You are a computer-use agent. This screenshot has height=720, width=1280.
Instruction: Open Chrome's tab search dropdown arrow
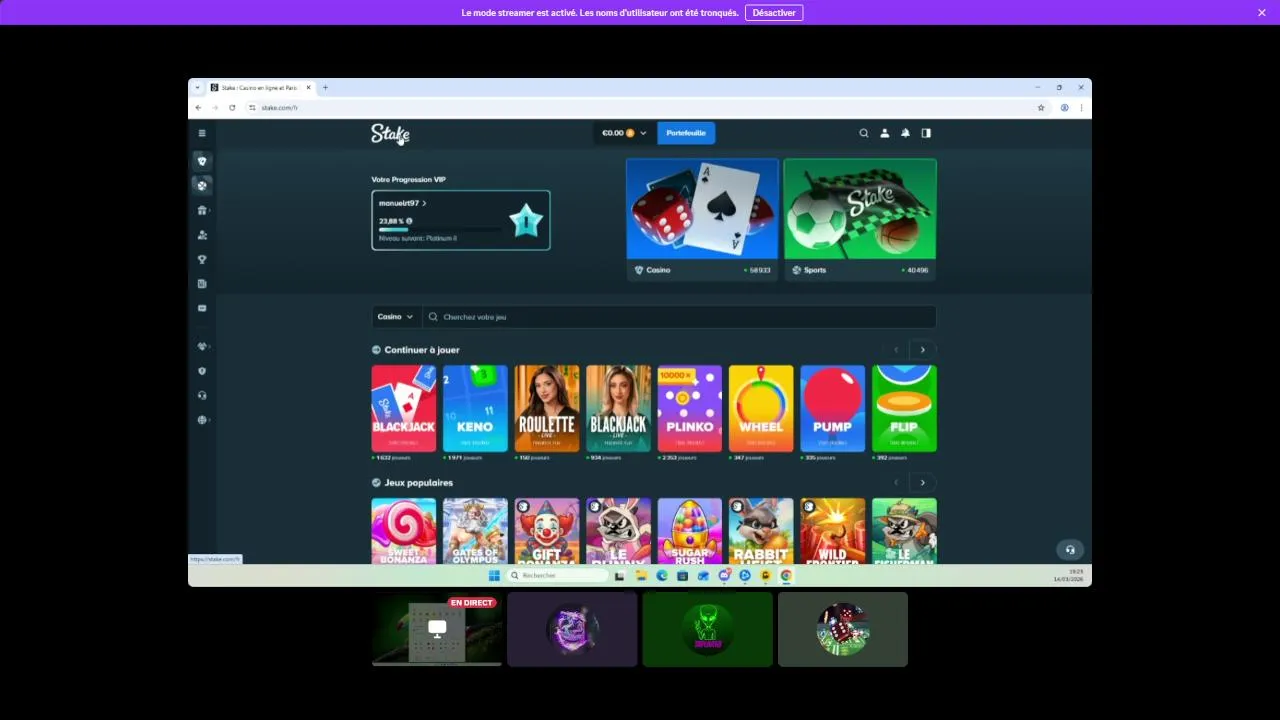click(197, 87)
